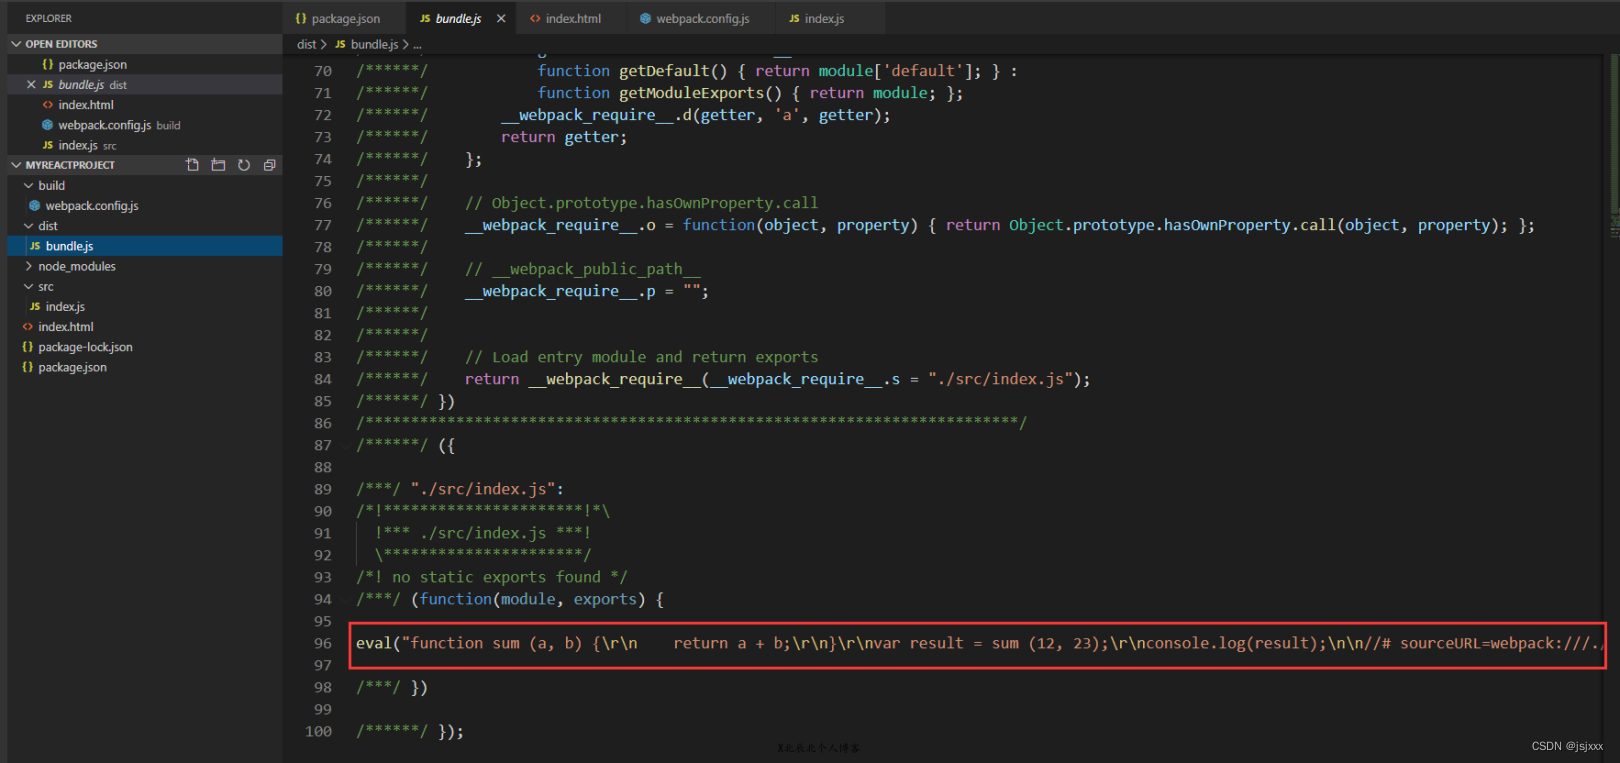Viewport: 1620px width, 763px height.
Task: Click the EXPLORER panel title
Action: 49,18
